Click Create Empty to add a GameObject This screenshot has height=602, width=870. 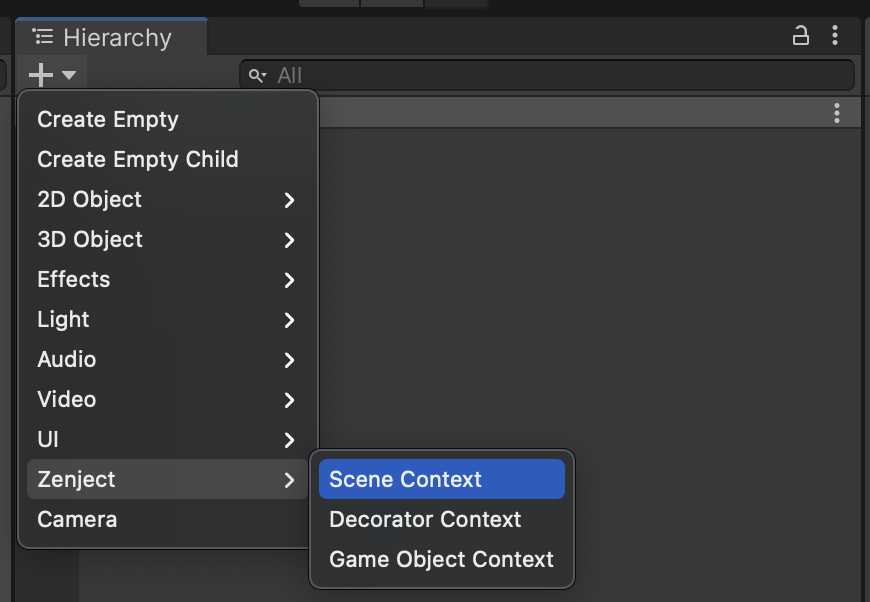click(107, 119)
